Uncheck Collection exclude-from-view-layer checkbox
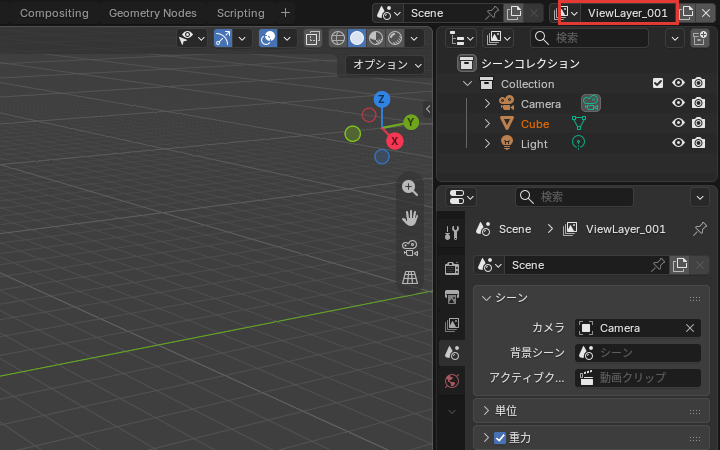 (x=658, y=83)
